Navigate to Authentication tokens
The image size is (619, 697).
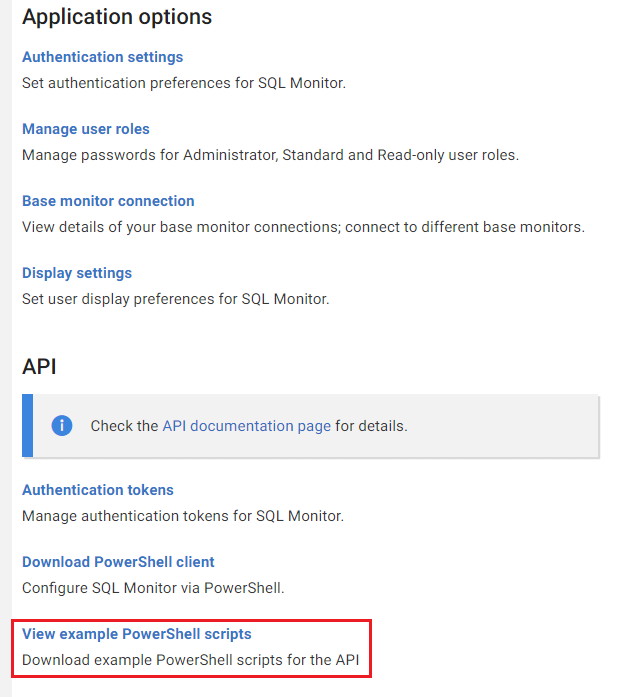click(x=98, y=490)
